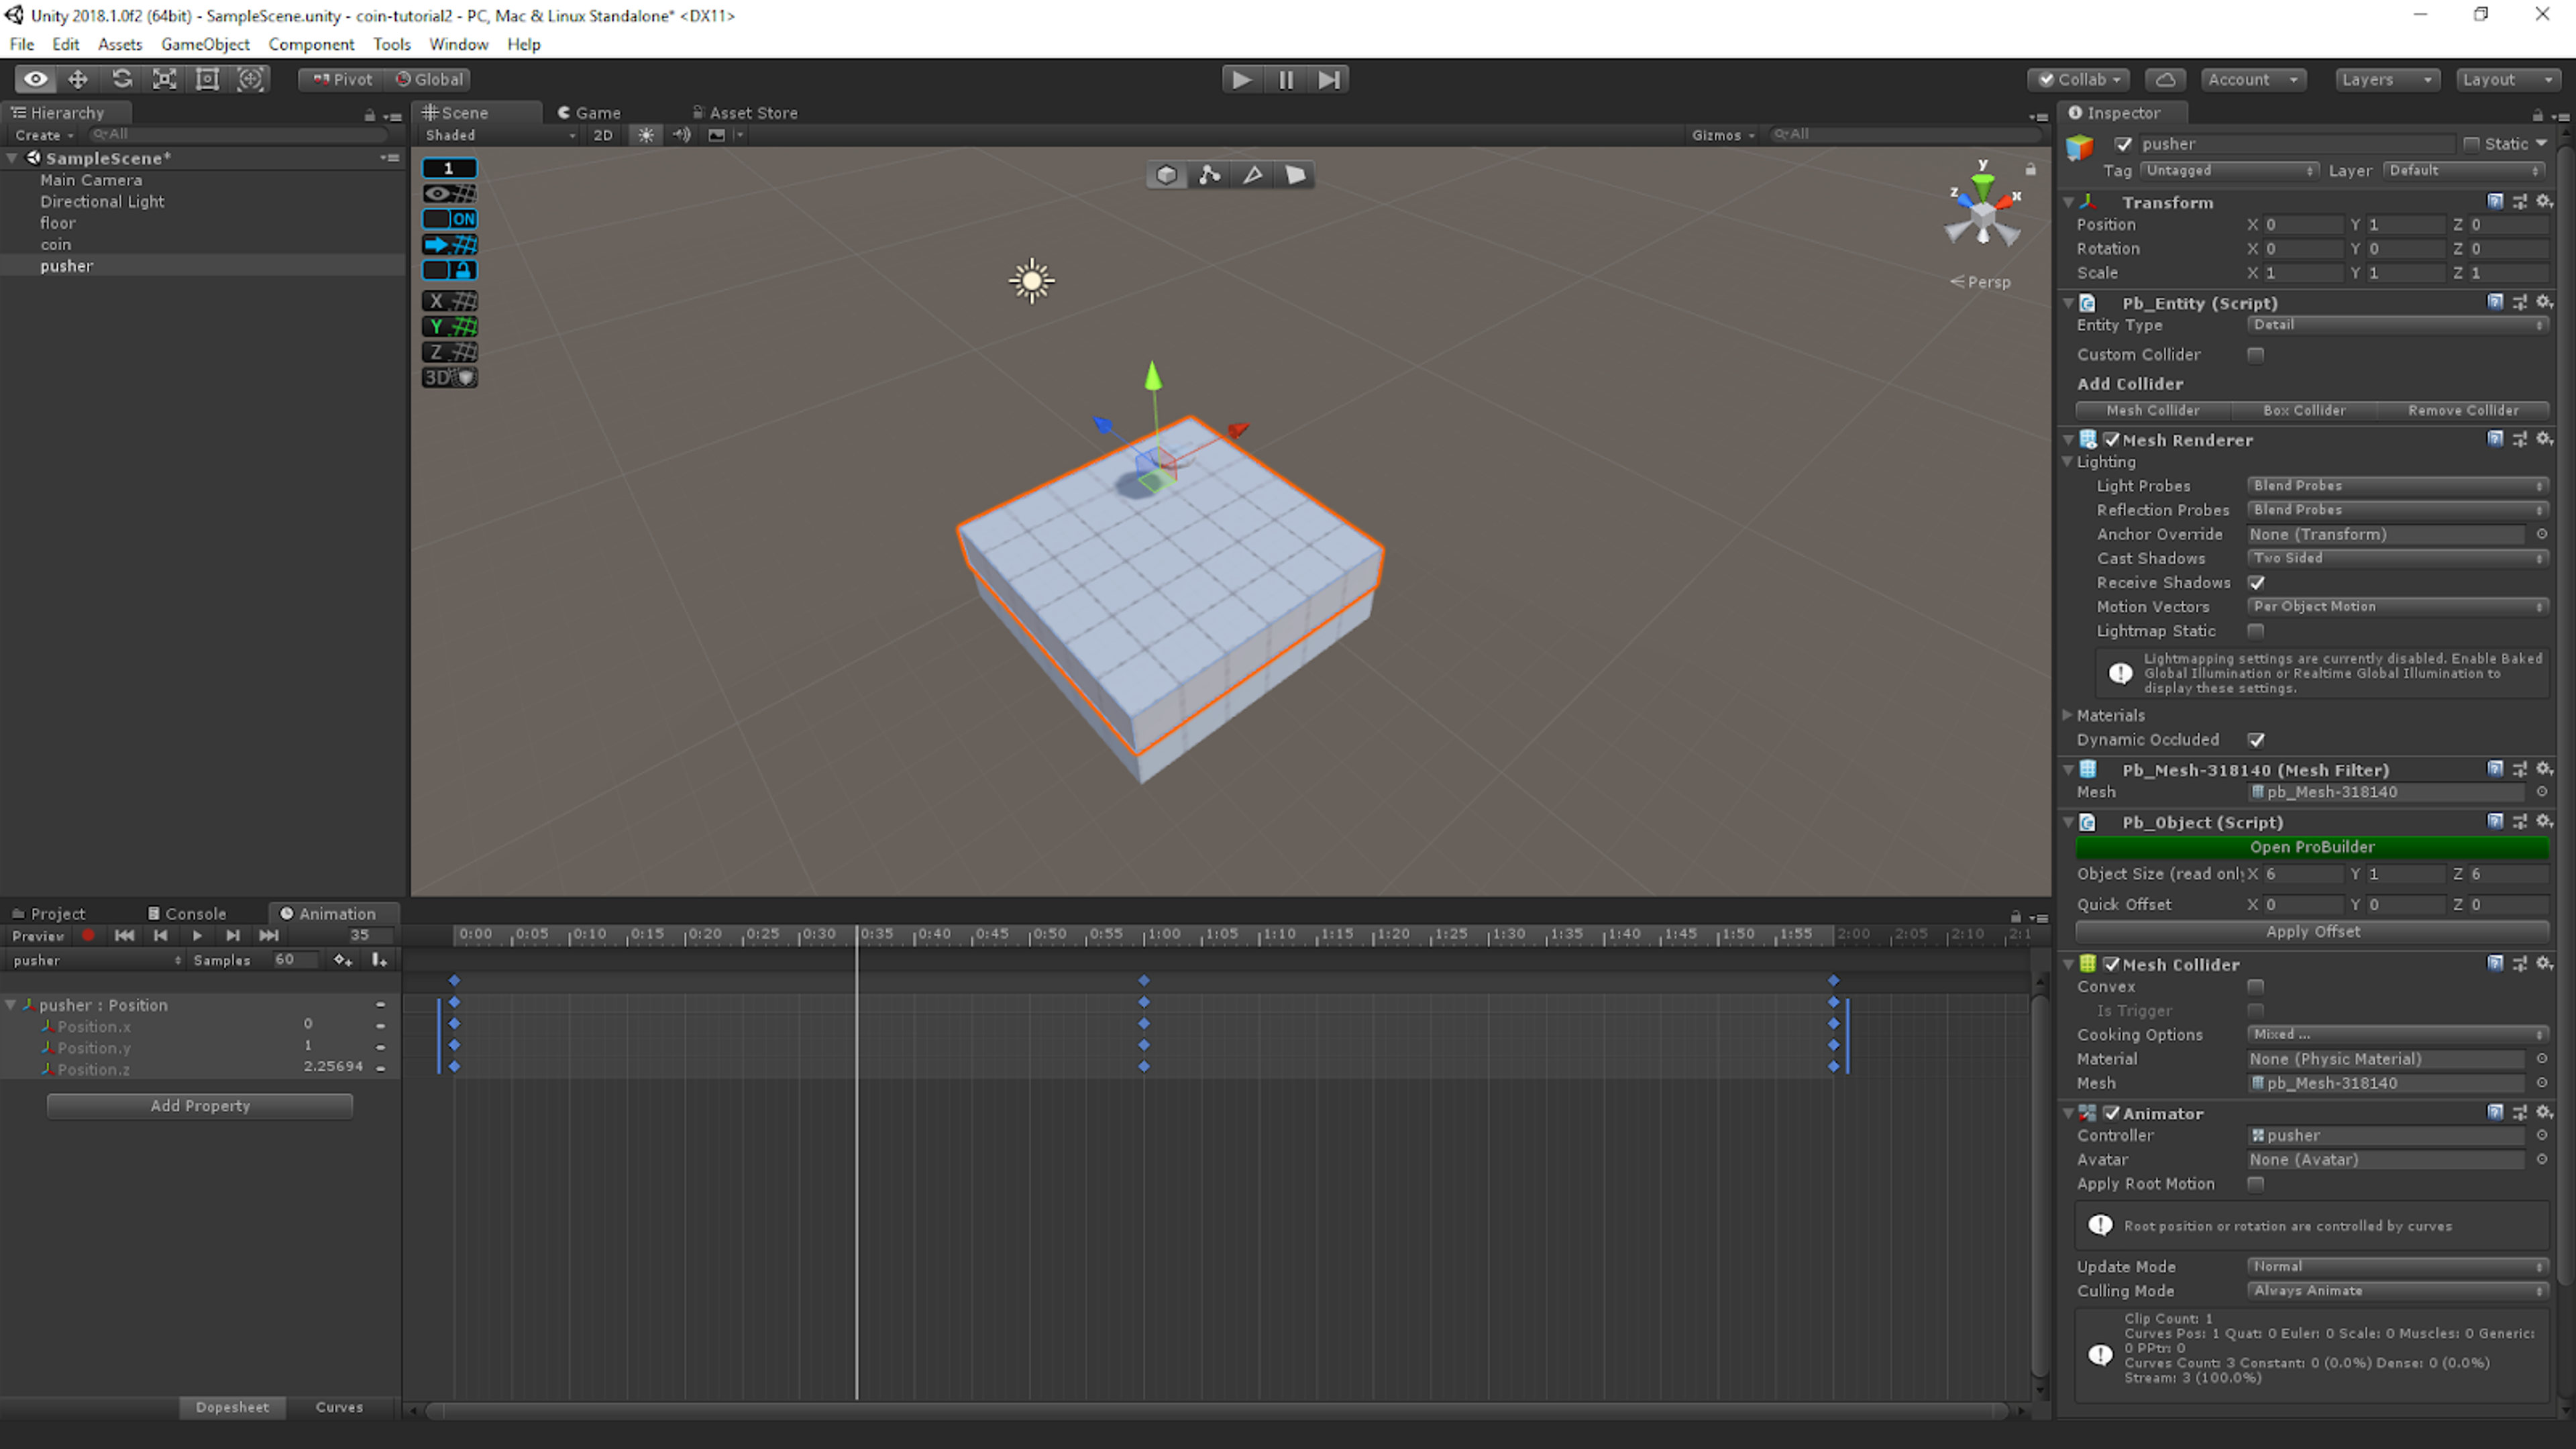The height and width of the screenshot is (1449, 2576).
Task: Select ProBuilder vertex mode icon
Action: click(1210, 175)
